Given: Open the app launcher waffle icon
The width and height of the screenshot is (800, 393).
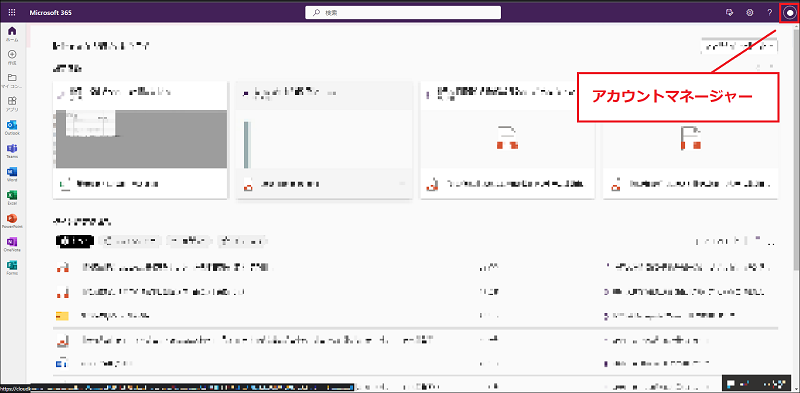Looking at the screenshot, I should click(x=12, y=12).
